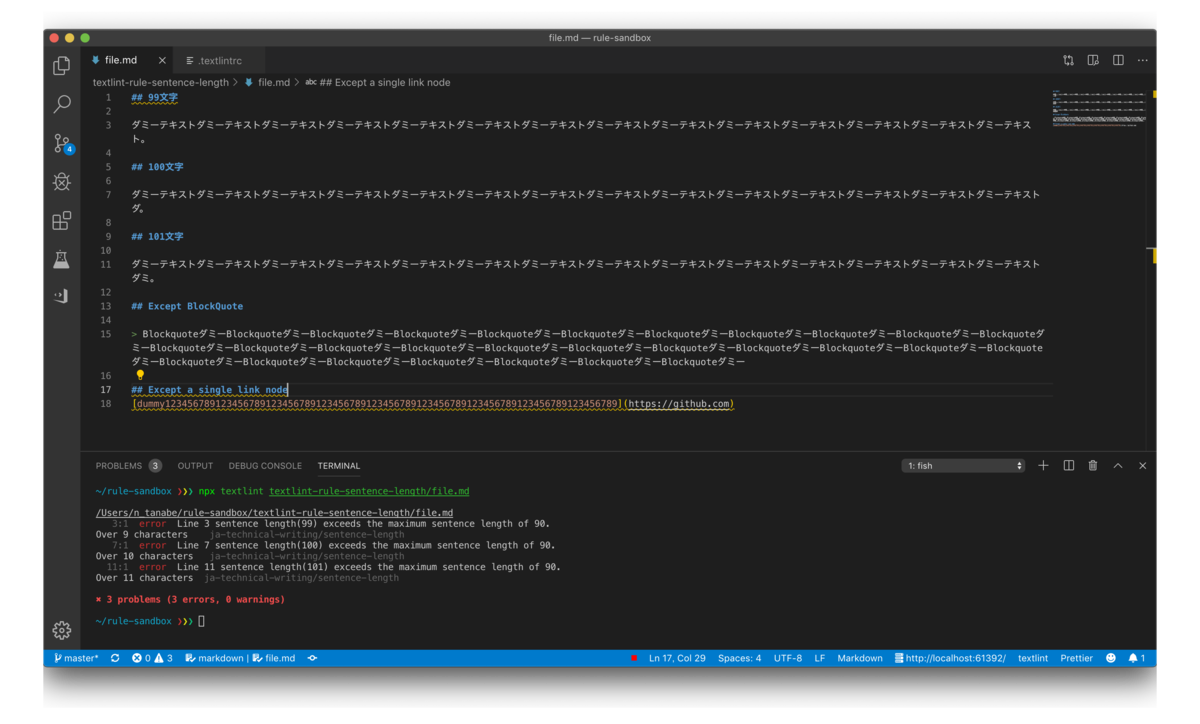Open the notifications bell in status bar
1200x724 pixels.
1137,658
